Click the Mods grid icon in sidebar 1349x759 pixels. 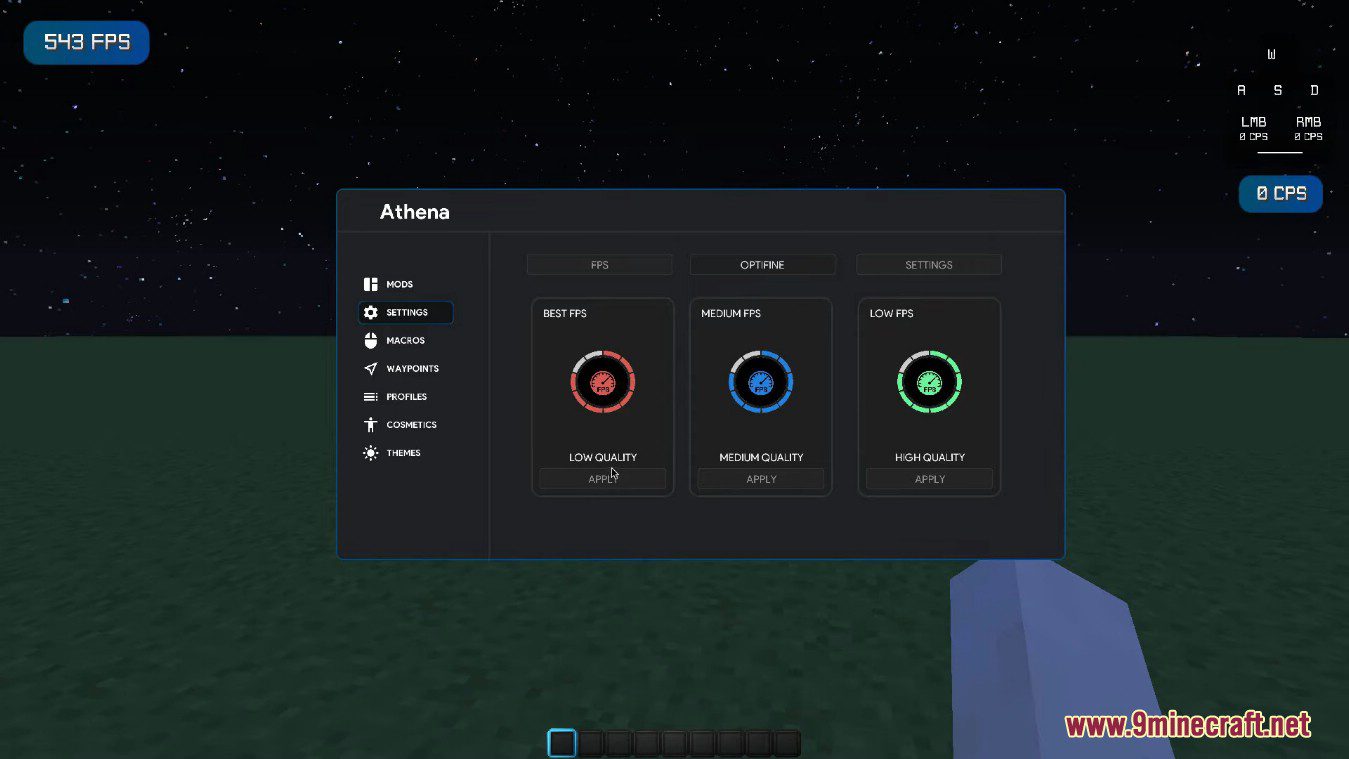(x=371, y=284)
